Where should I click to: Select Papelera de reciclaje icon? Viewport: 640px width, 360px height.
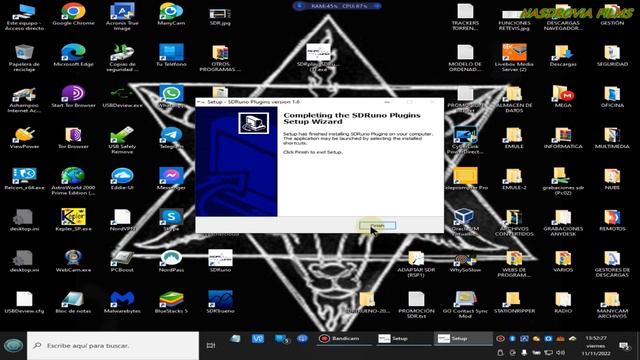[24, 58]
